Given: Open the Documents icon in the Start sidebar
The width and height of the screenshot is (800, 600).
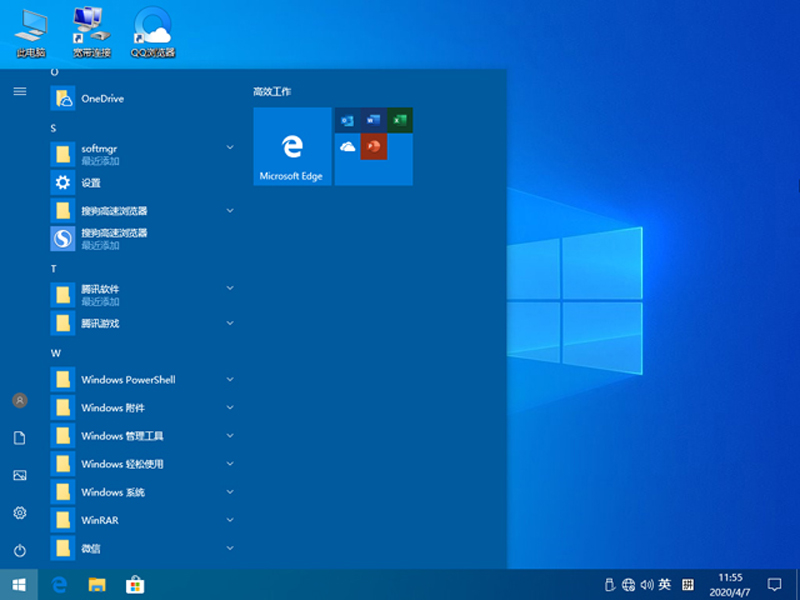Looking at the screenshot, I should [19, 438].
